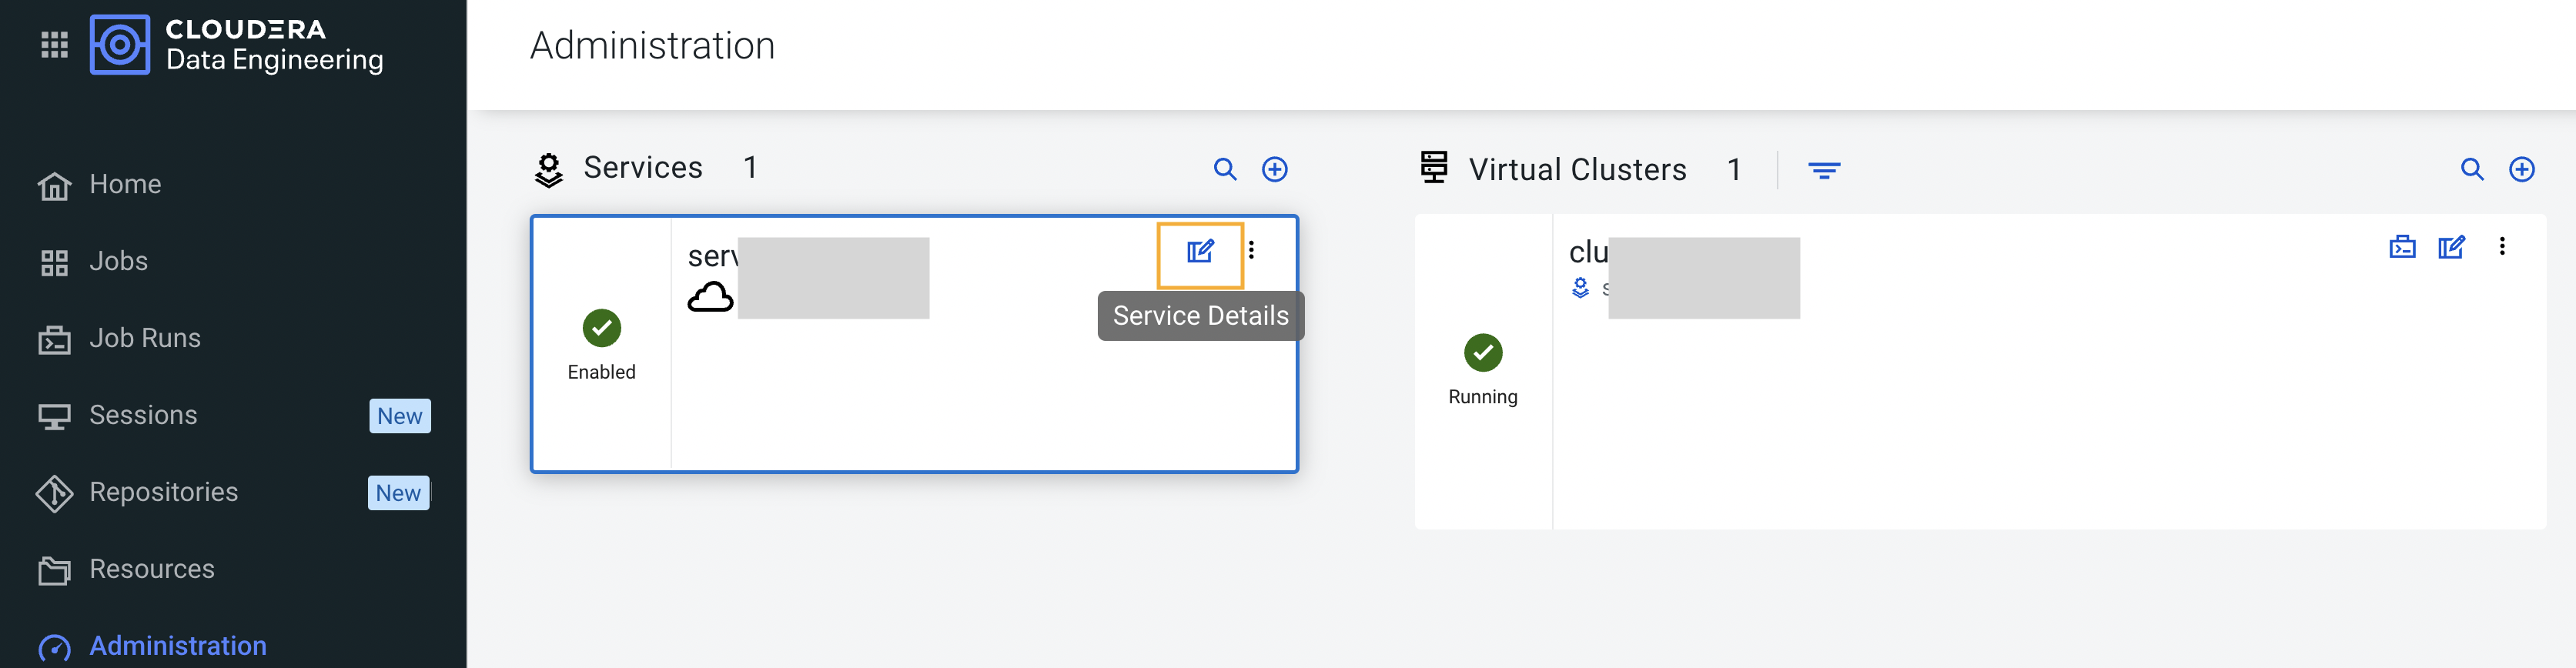The width and height of the screenshot is (2576, 668).
Task: Filter virtual clusters with filter icon
Action: [1823, 170]
